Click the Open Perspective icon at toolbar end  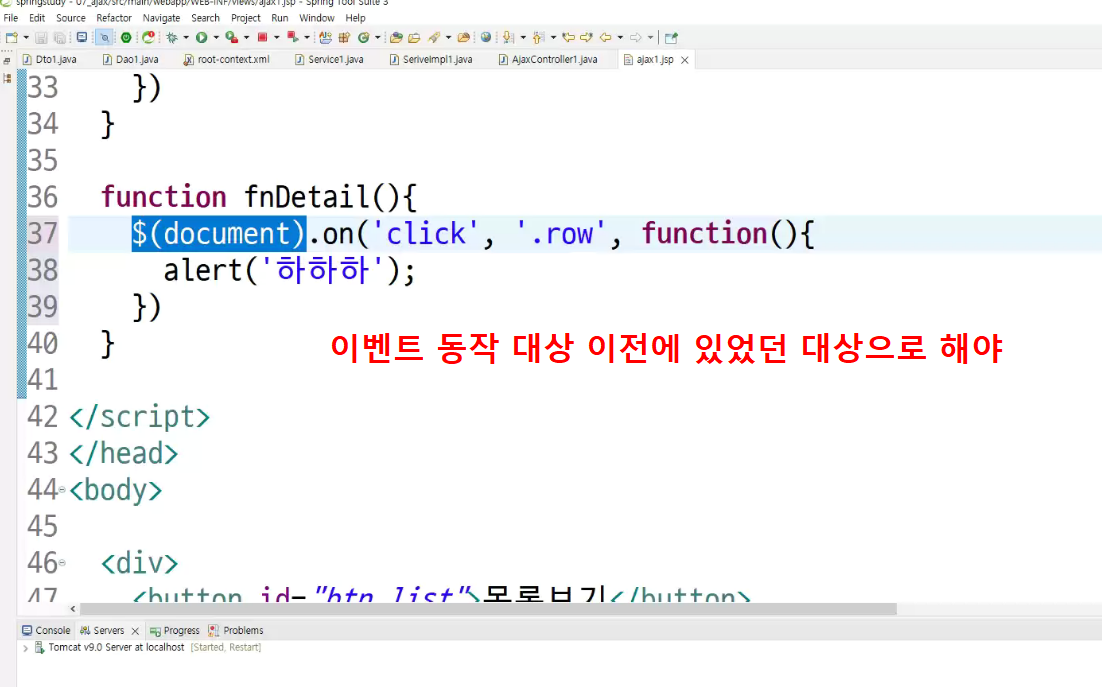(671, 37)
